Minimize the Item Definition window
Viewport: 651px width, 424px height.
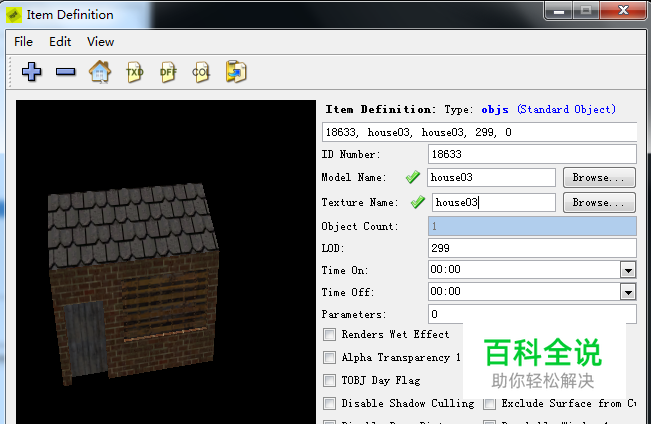tap(559, 11)
